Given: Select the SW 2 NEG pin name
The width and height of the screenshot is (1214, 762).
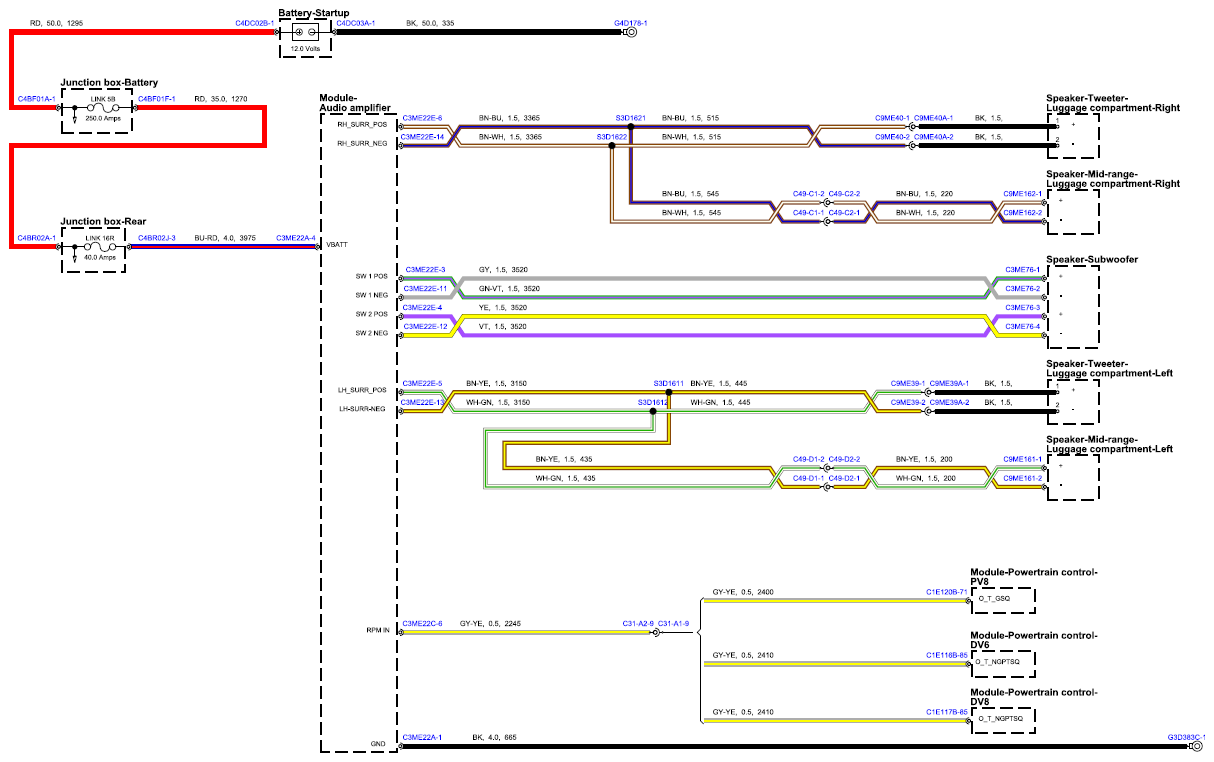Looking at the screenshot, I should coord(372,333).
